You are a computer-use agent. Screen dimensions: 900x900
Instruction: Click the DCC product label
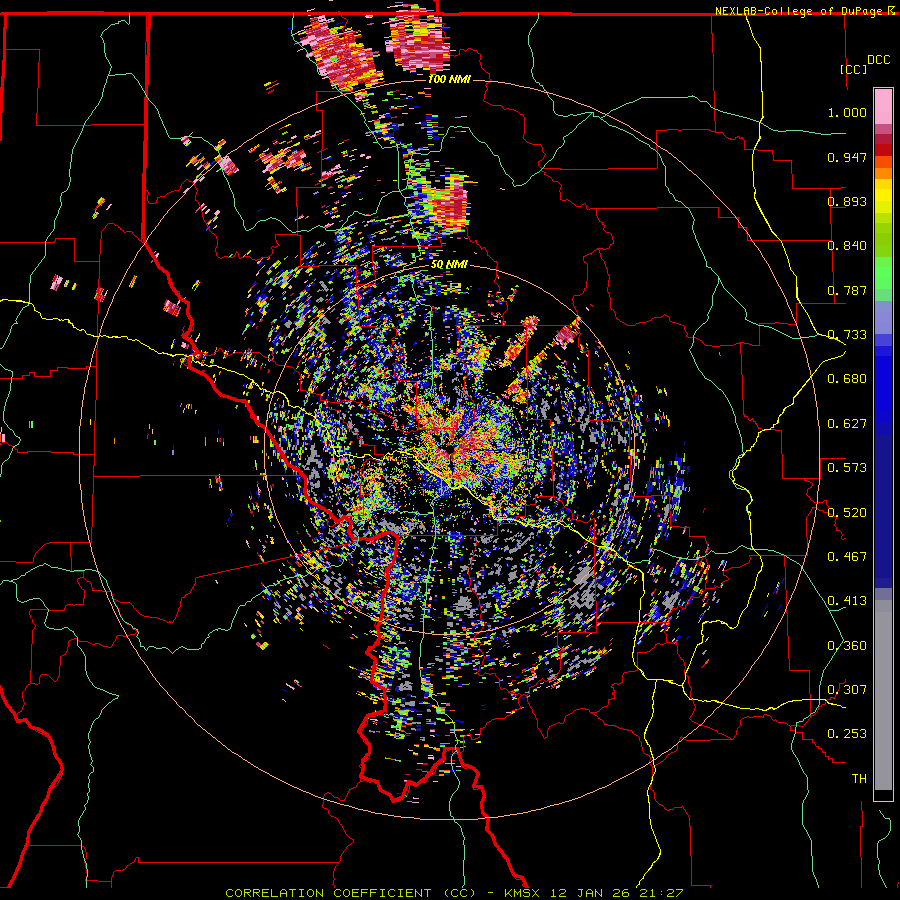[x=878, y=60]
